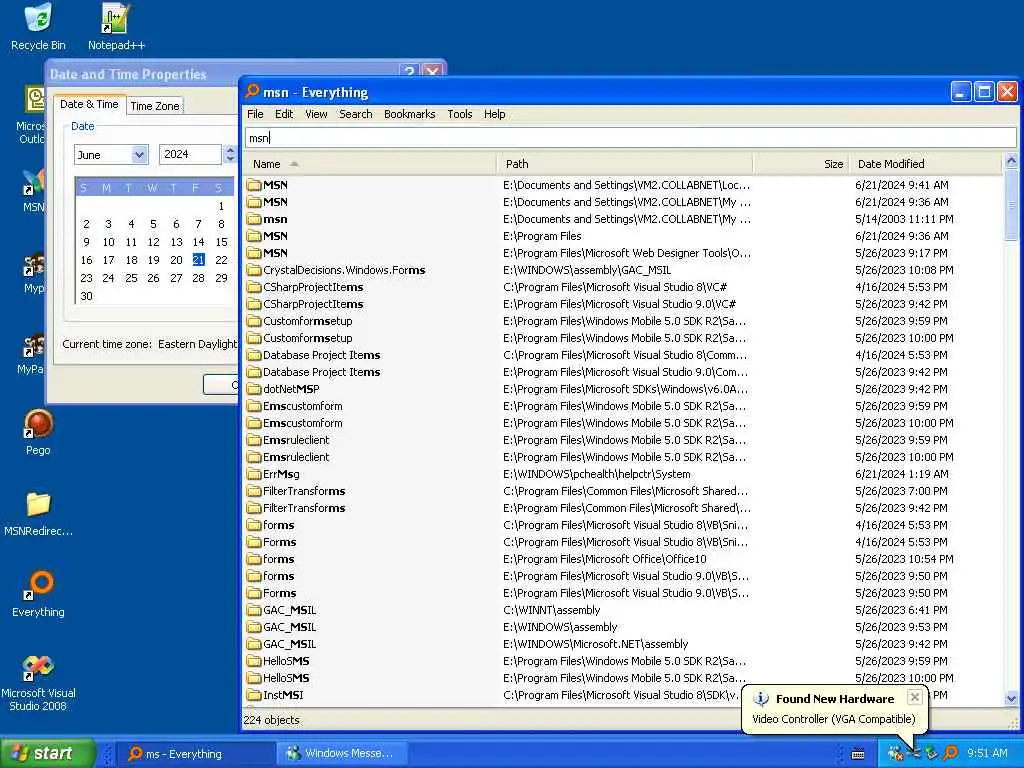Select day 5 in the calendar

coord(153,224)
